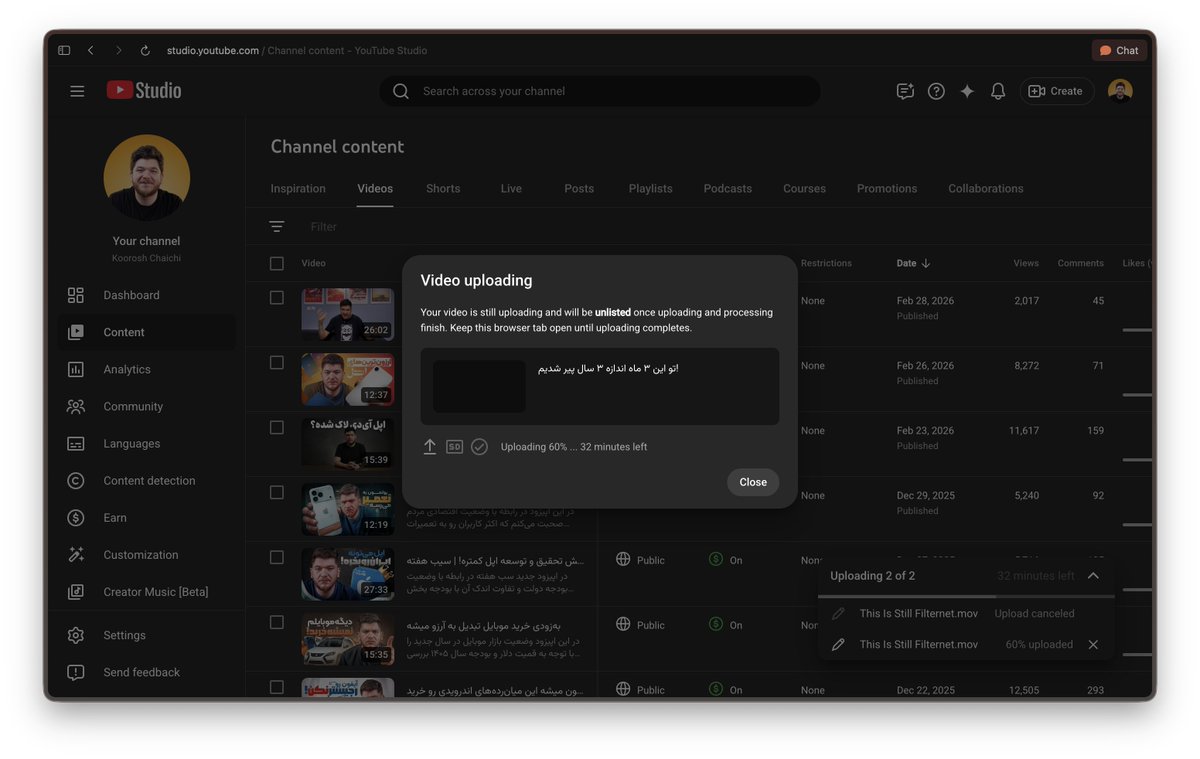Open Settings in the sidebar
The height and width of the screenshot is (759, 1200).
(146, 635)
